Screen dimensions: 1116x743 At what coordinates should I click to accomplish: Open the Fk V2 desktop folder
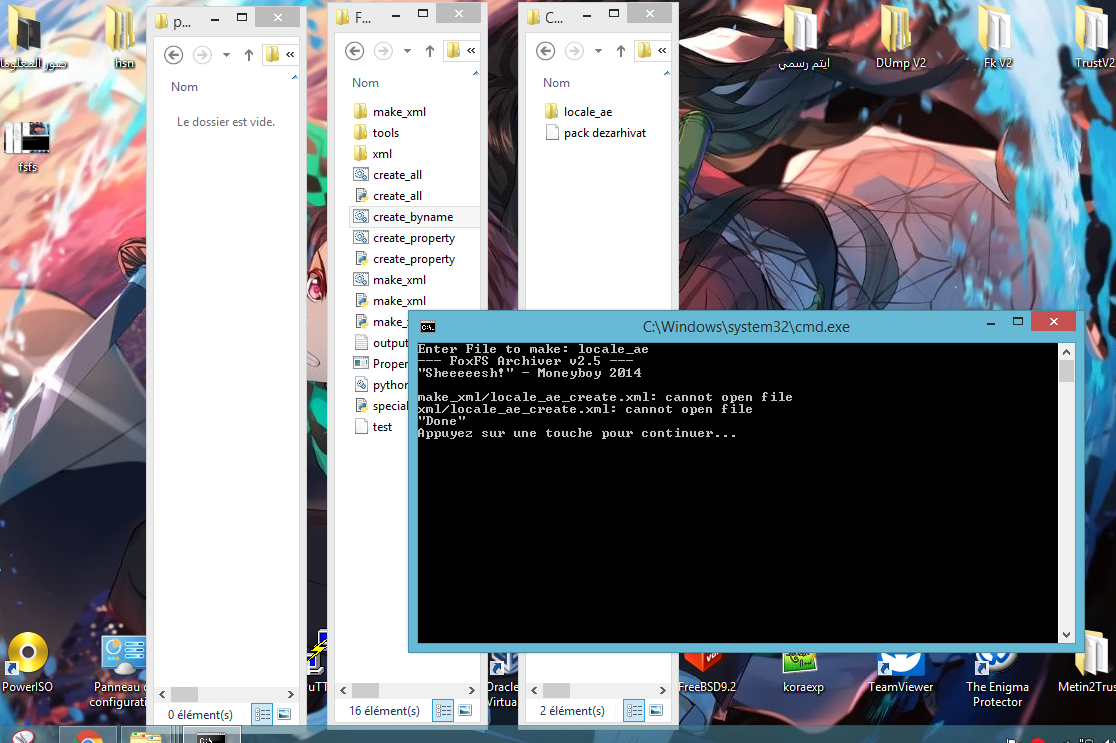[x=997, y=37]
